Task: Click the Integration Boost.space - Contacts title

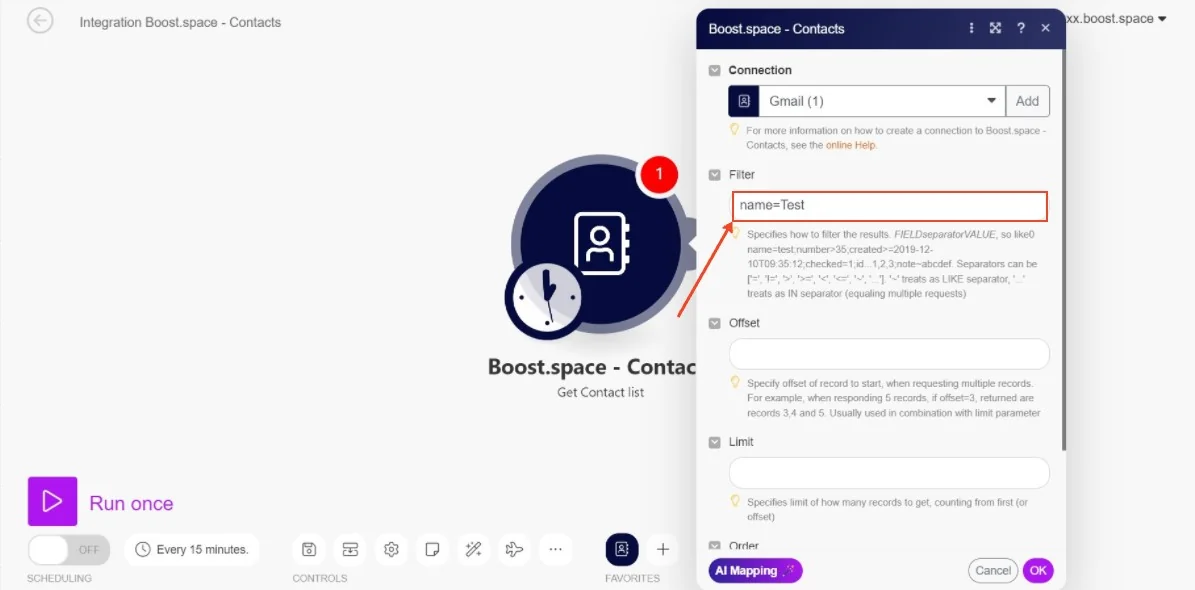Action: (180, 22)
